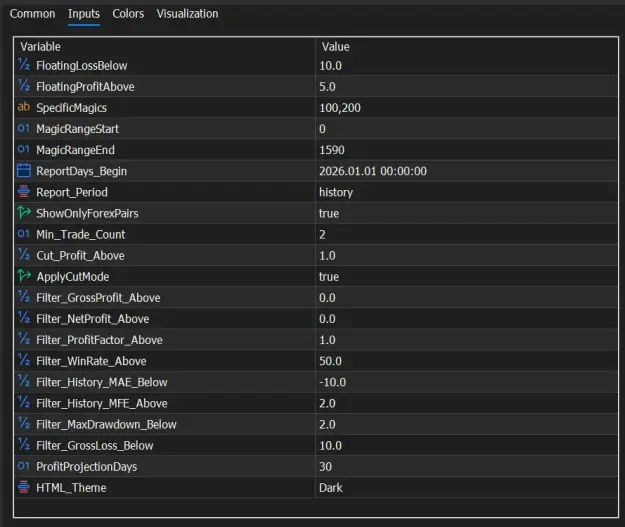
Task: Click the Variable column header
Action: tap(40, 47)
